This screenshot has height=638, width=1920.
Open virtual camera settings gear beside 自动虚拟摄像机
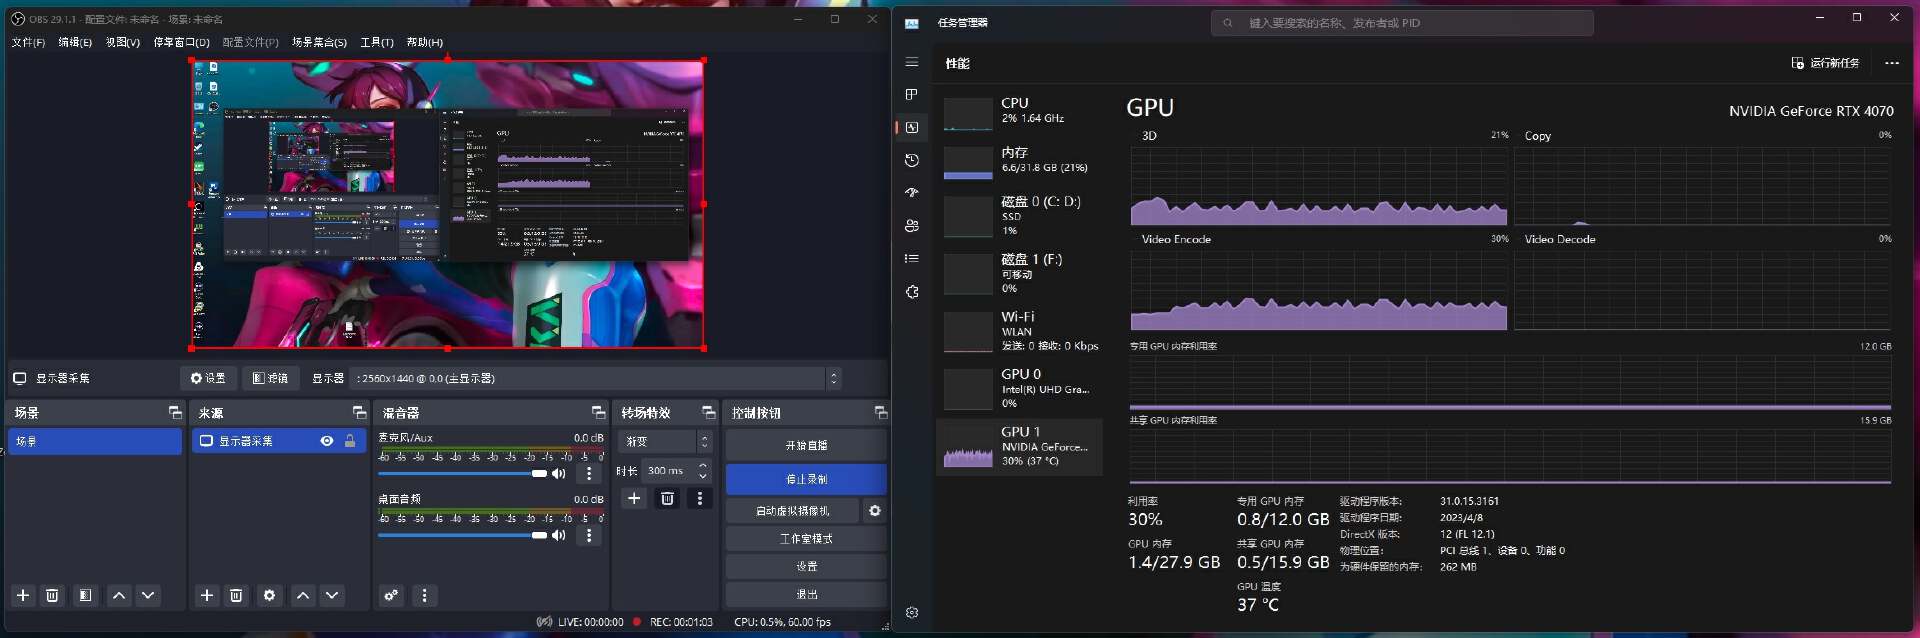[x=875, y=511]
